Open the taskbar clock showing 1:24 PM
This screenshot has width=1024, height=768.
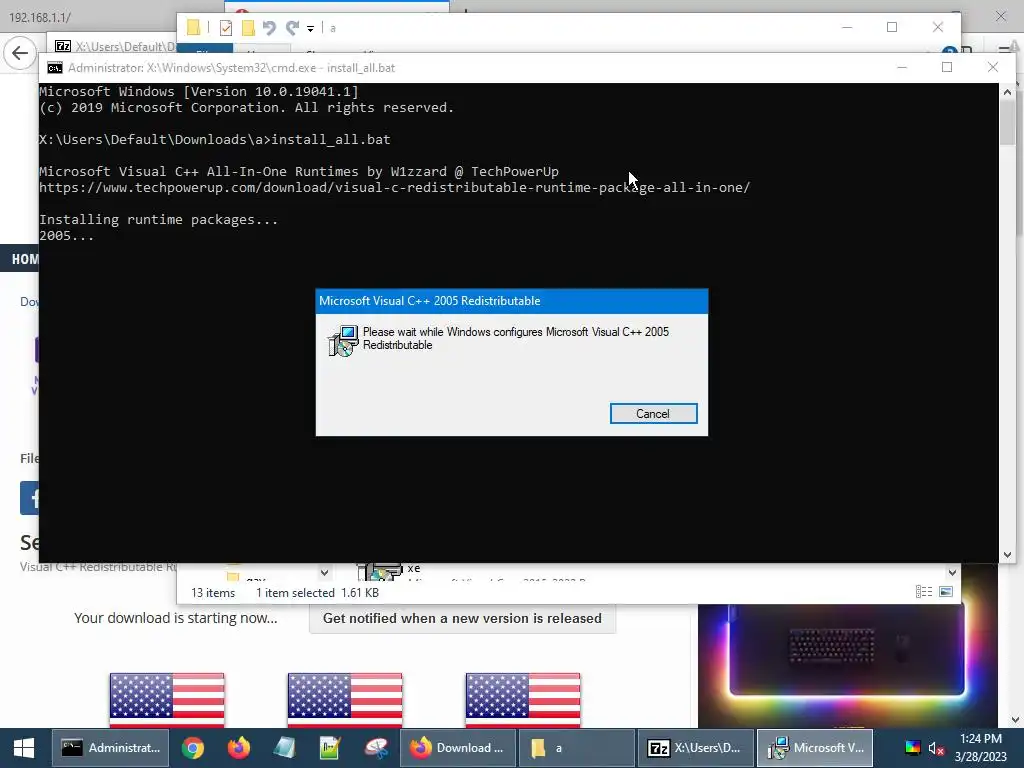pyautogui.click(x=980, y=748)
